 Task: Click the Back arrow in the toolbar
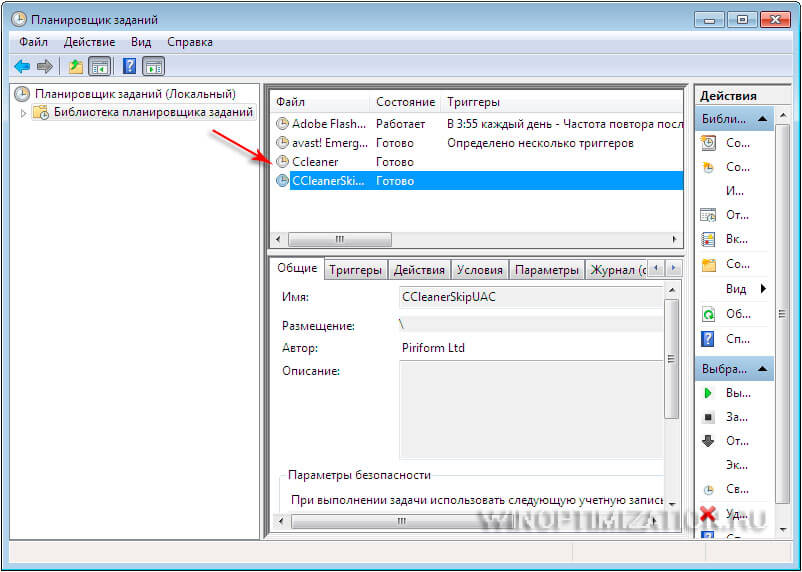[22, 66]
